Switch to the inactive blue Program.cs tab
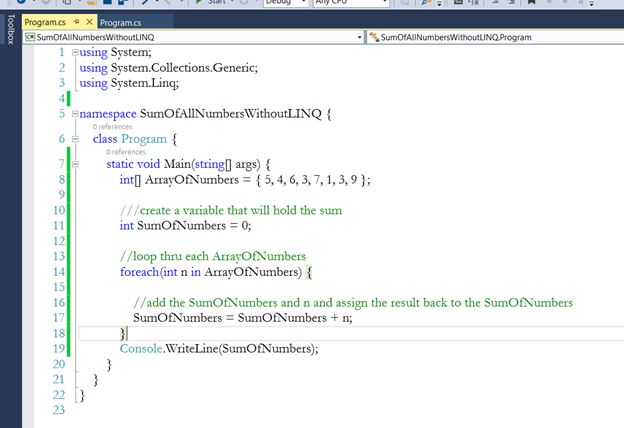Image resolution: width=624 pixels, height=428 pixels. pos(121,23)
